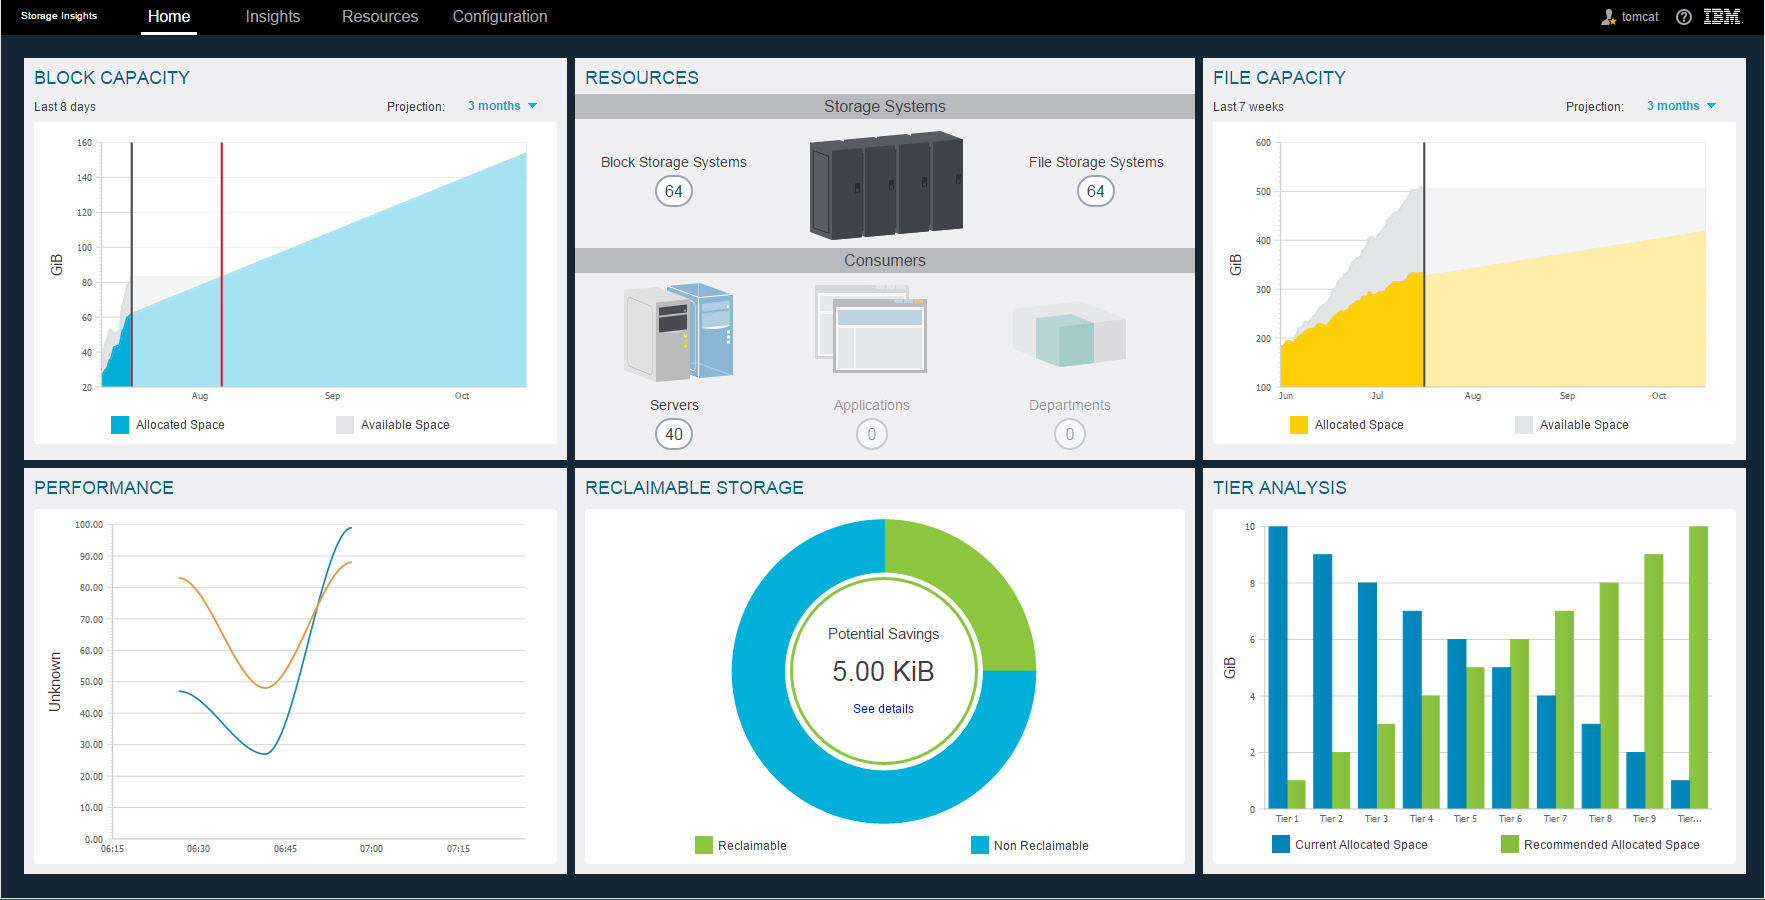This screenshot has width=1765, height=900.
Task: Open the Configuration menu
Action: click(500, 16)
